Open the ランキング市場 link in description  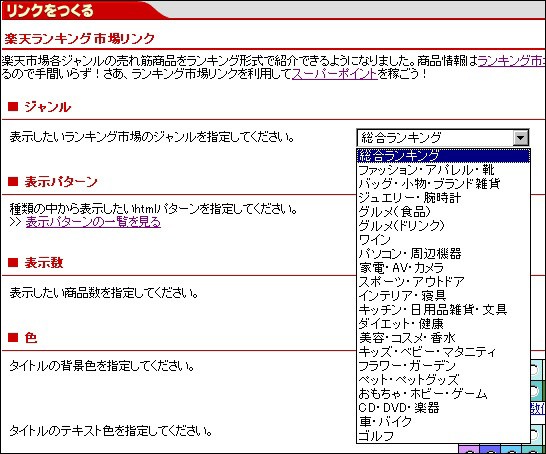[511, 61]
